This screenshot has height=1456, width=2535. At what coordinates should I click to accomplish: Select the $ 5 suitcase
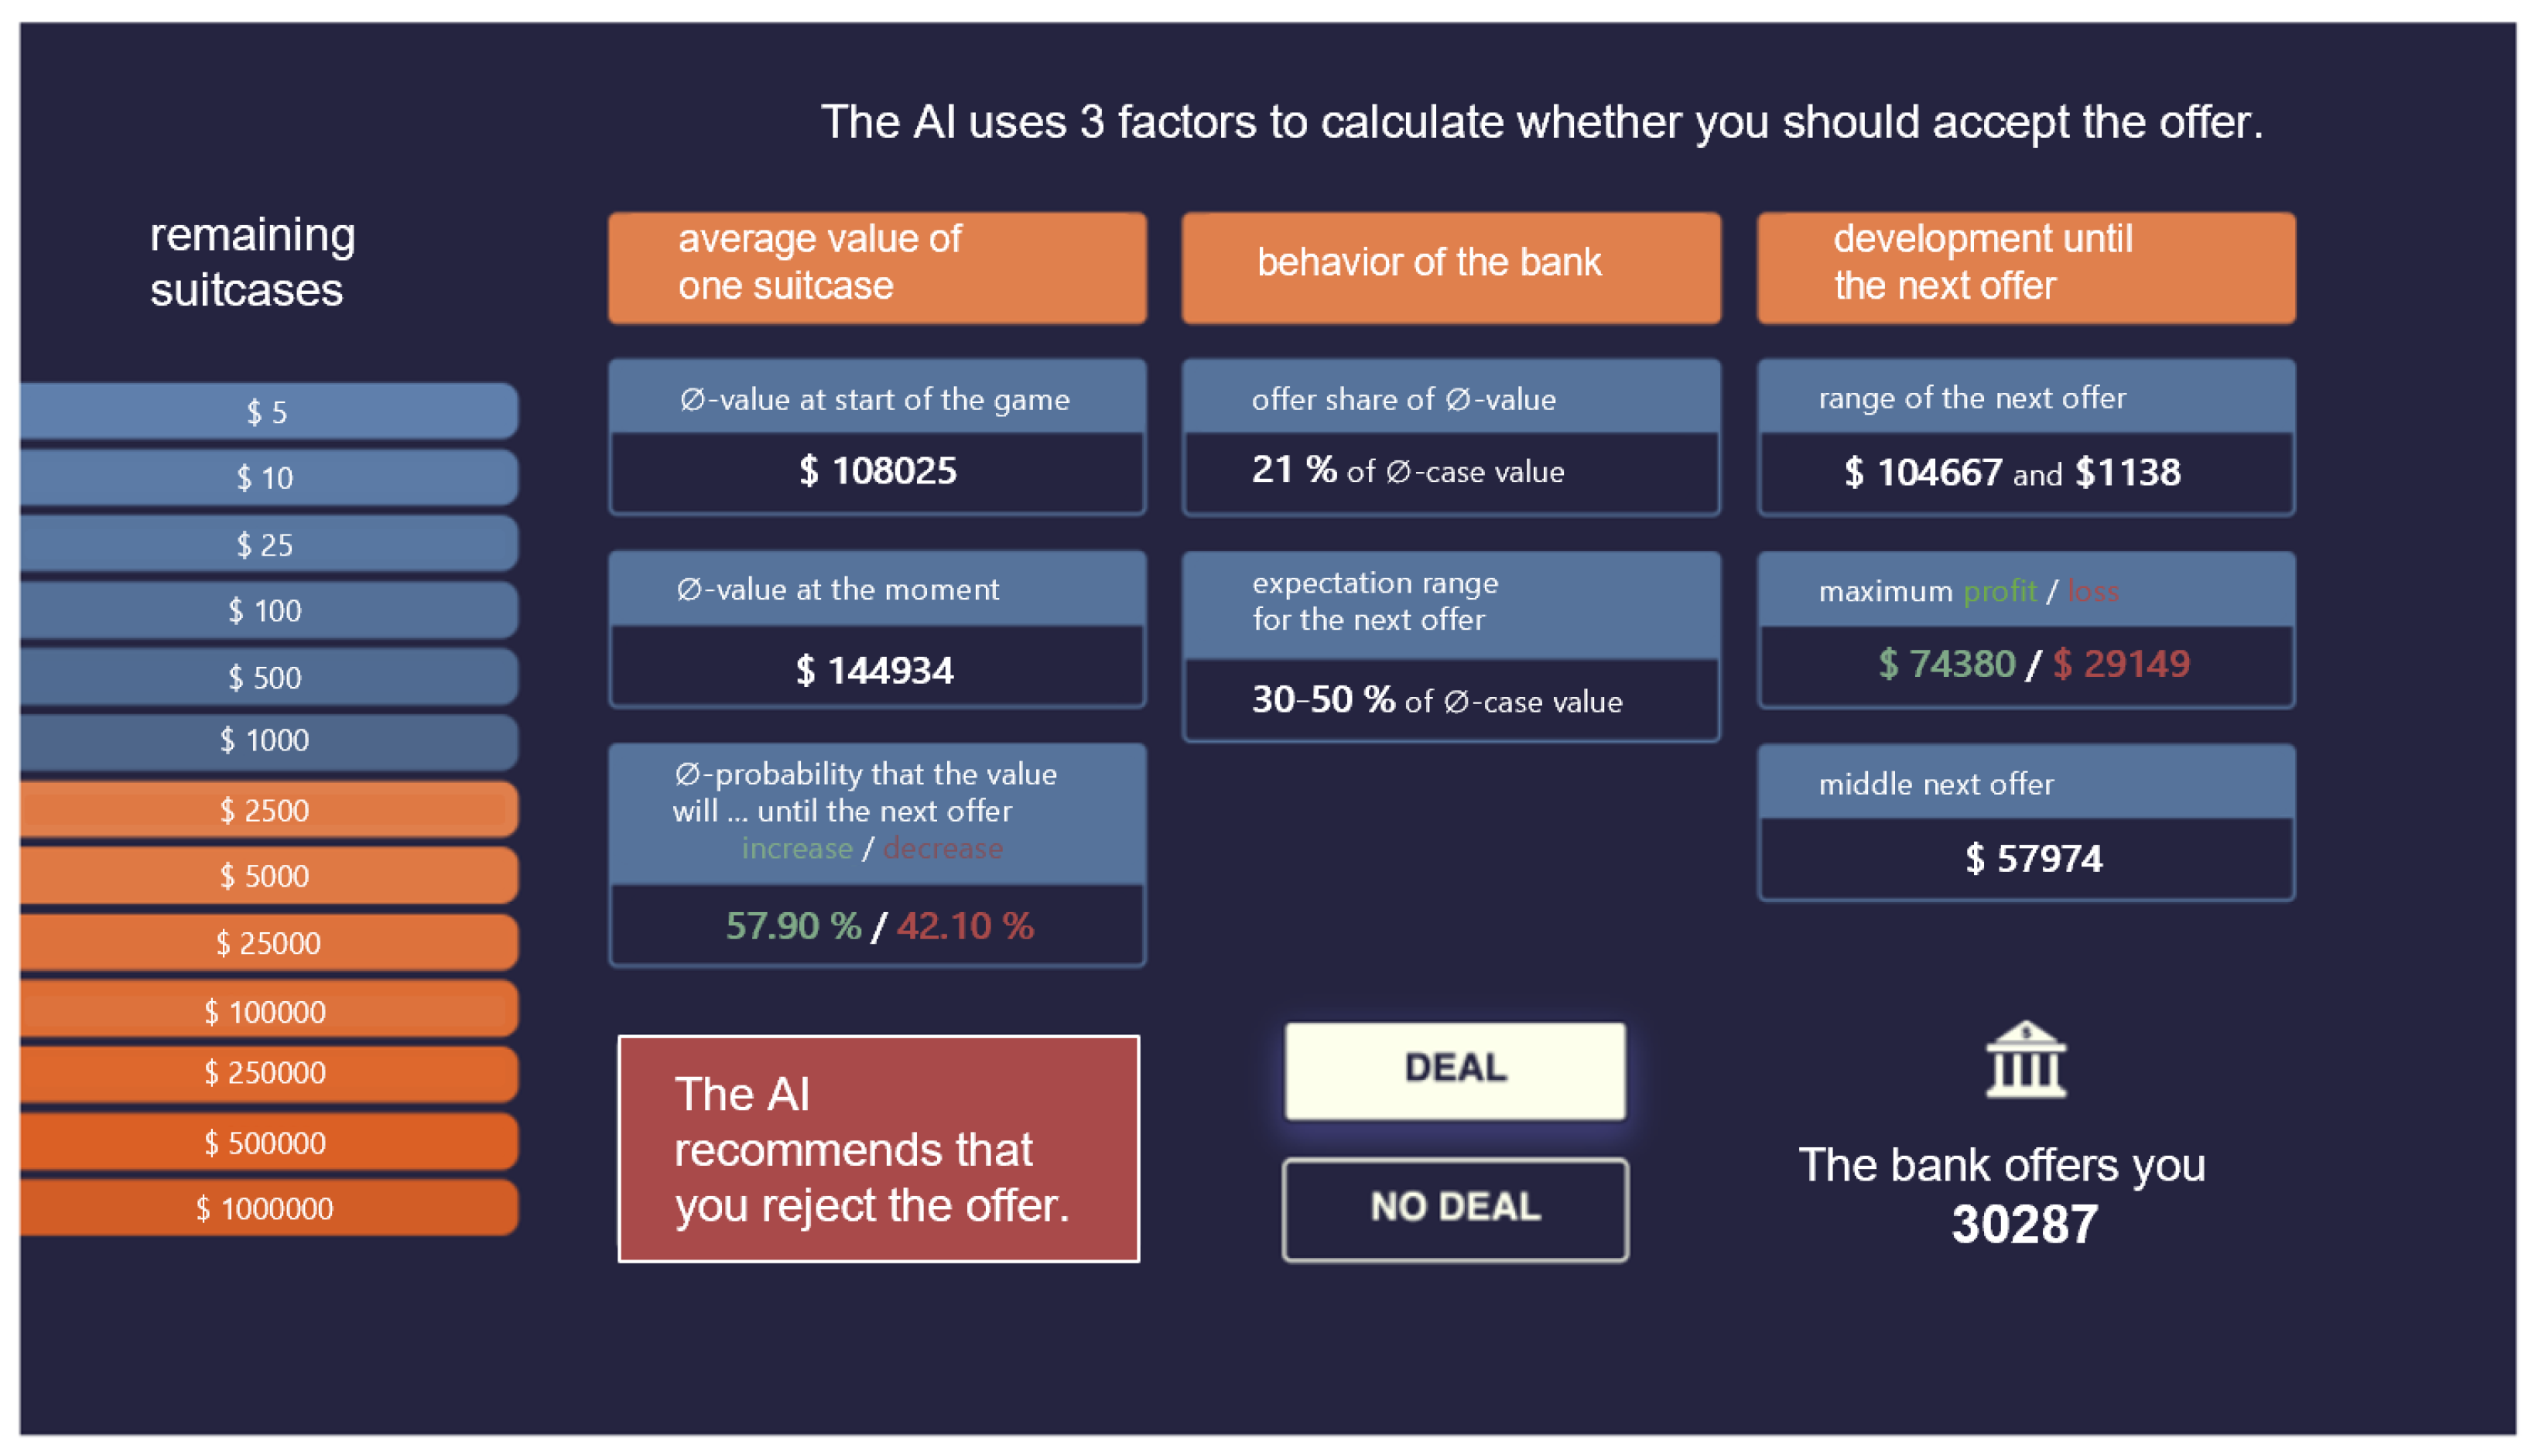pyautogui.click(x=266, y=411)
